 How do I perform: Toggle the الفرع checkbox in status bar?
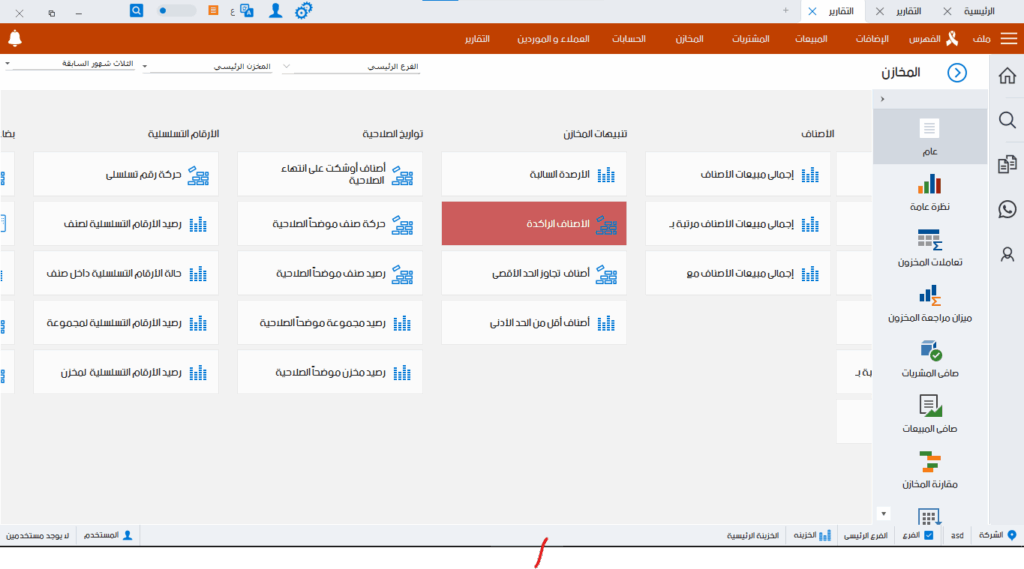coord(929,536)
